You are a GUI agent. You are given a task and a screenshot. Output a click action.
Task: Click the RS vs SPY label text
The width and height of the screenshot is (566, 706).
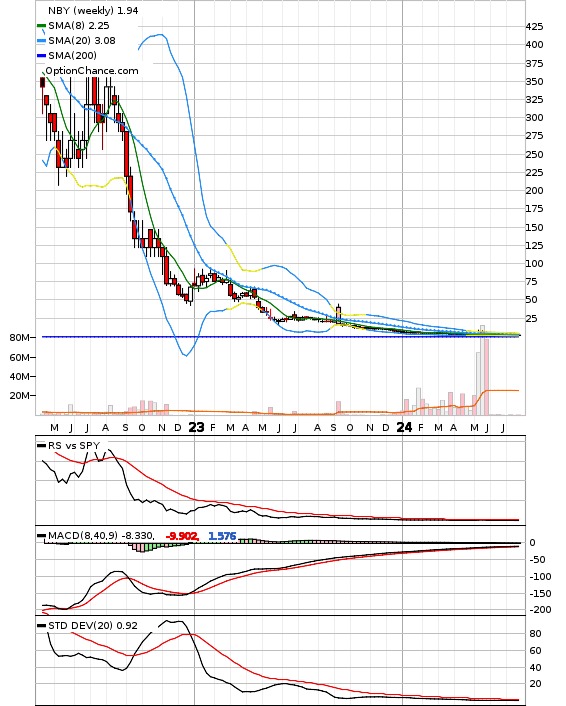pos(74,445)
